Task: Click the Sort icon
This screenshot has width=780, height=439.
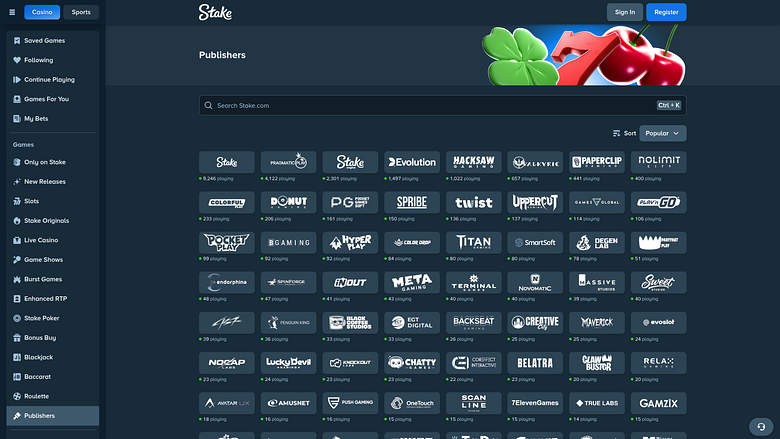Action: pyautogui.click(x=616, y=133)
